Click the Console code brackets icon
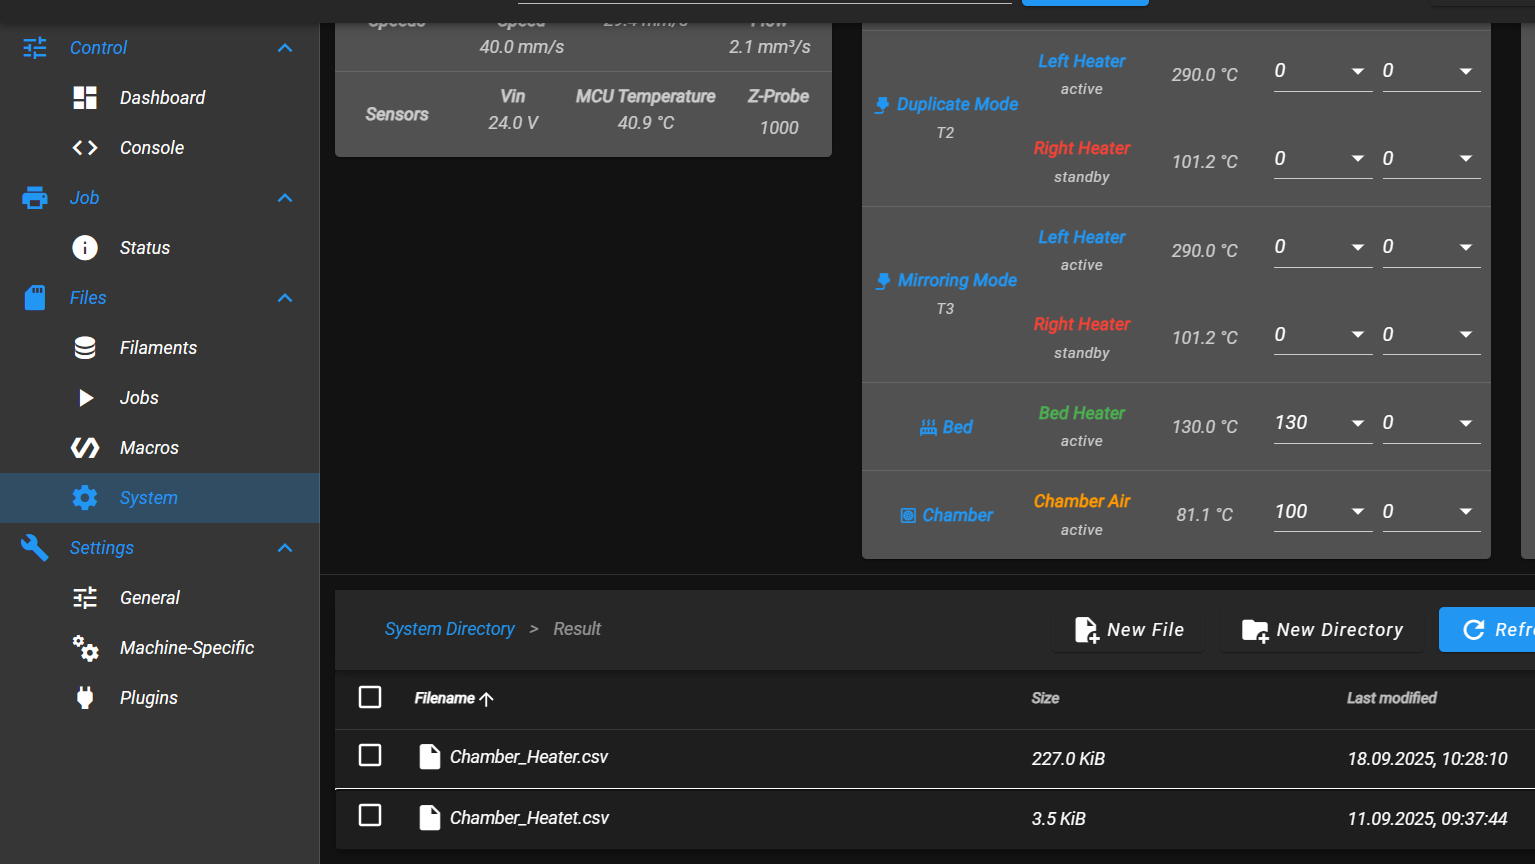Screen dimensions: 1535x864 85,147
